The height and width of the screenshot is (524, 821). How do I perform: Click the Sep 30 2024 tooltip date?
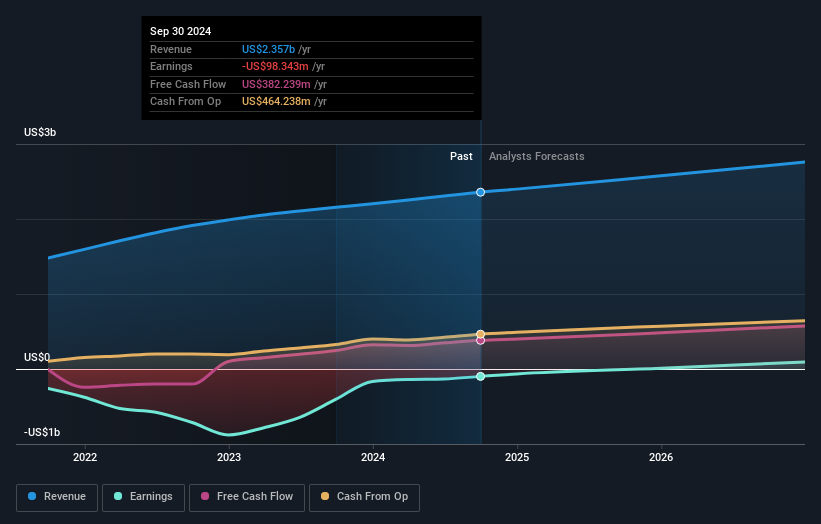[x=181, y=31]
